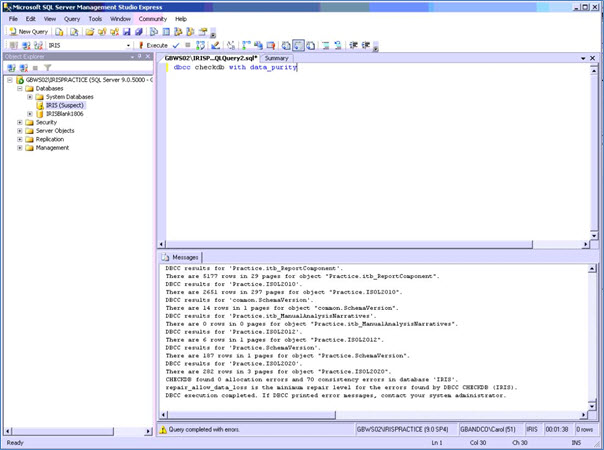Click the Open File folder icon
This screenshot has width=604, height=450.
(x=90, y=32)
